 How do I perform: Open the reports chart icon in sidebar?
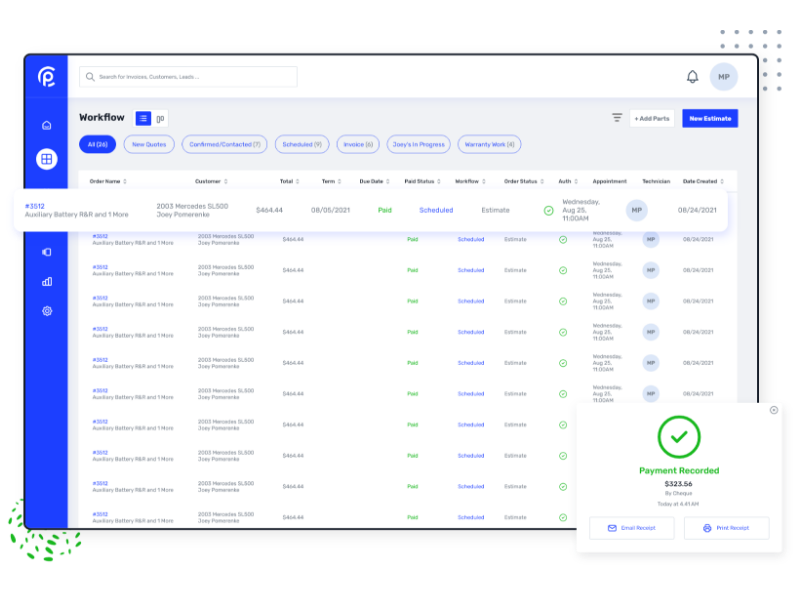[46, 282]
